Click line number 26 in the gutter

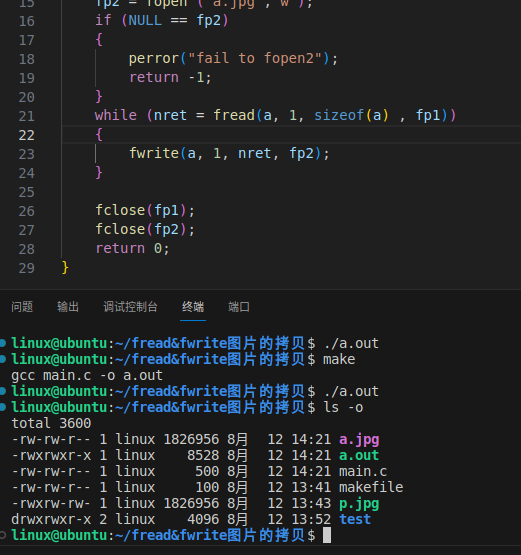pyautogui.click(x=27, y=211)
